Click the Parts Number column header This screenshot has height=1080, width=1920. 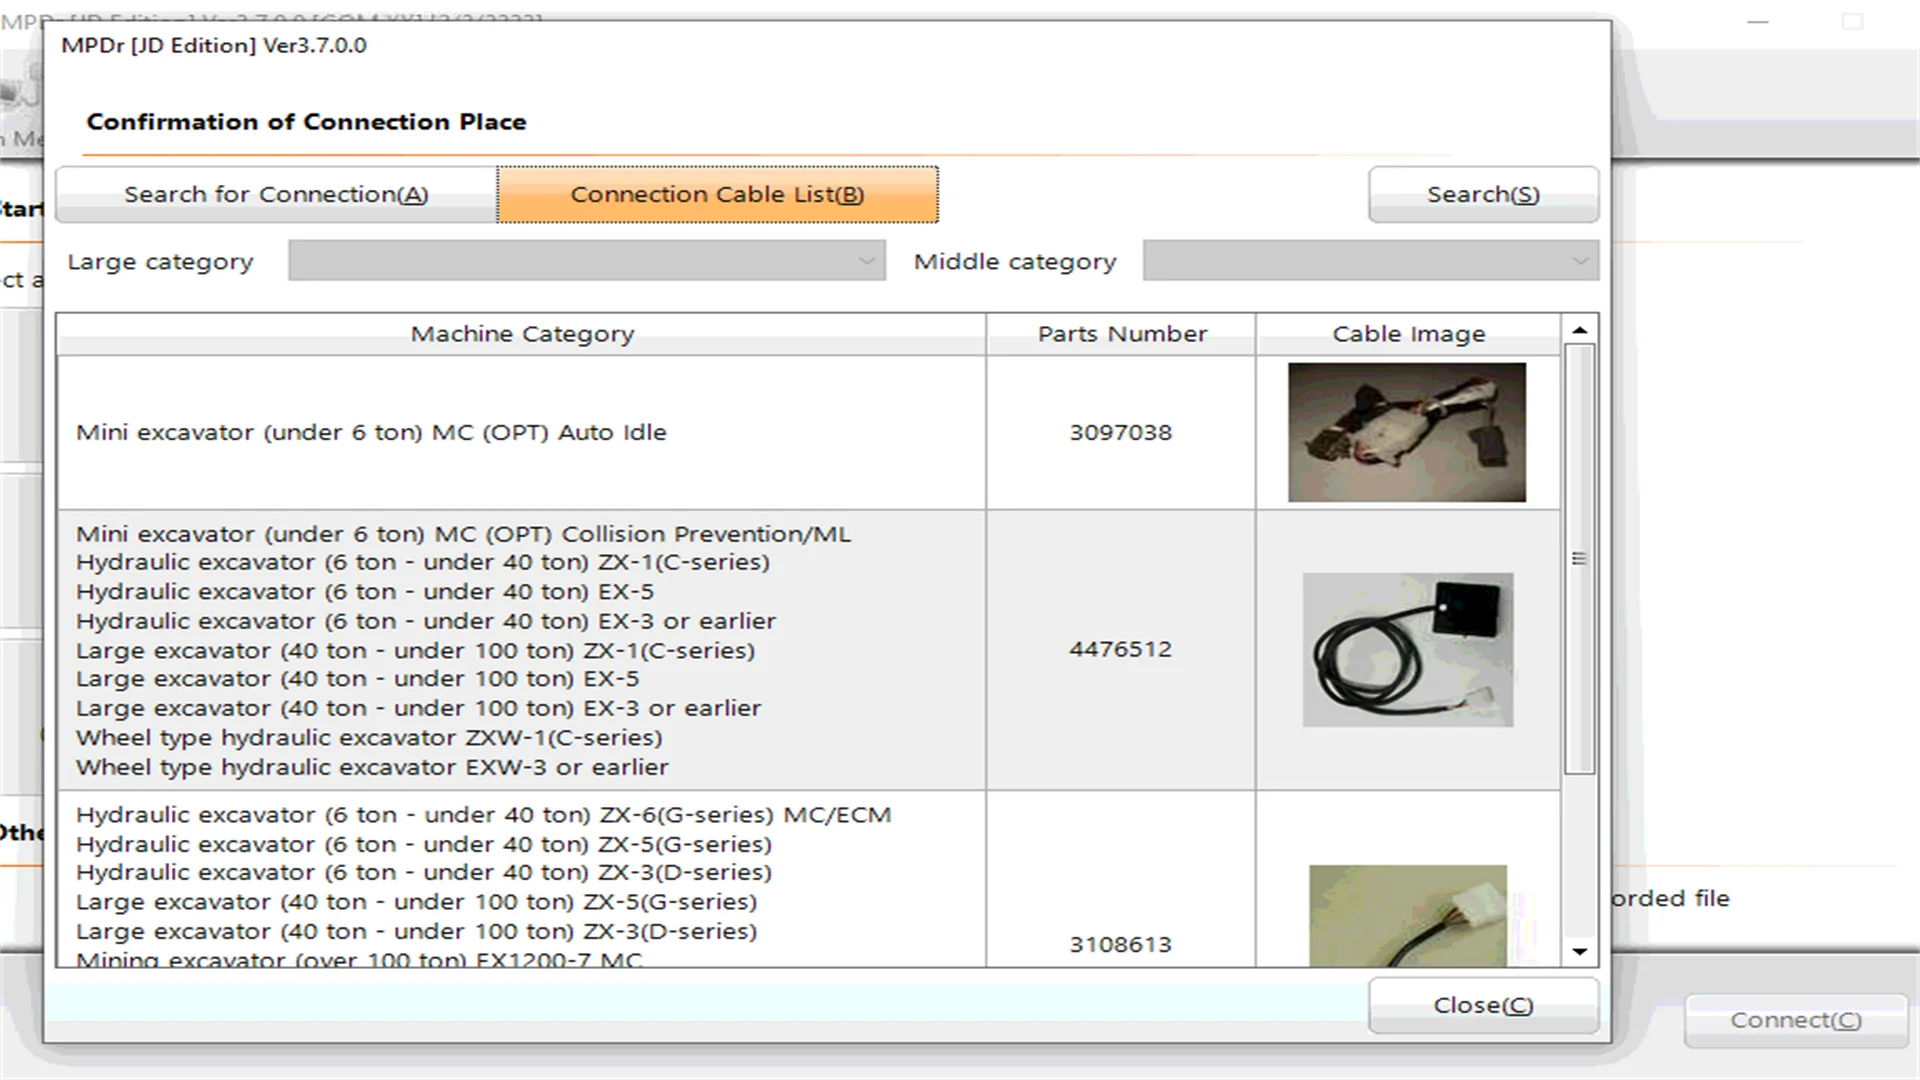1121,334
